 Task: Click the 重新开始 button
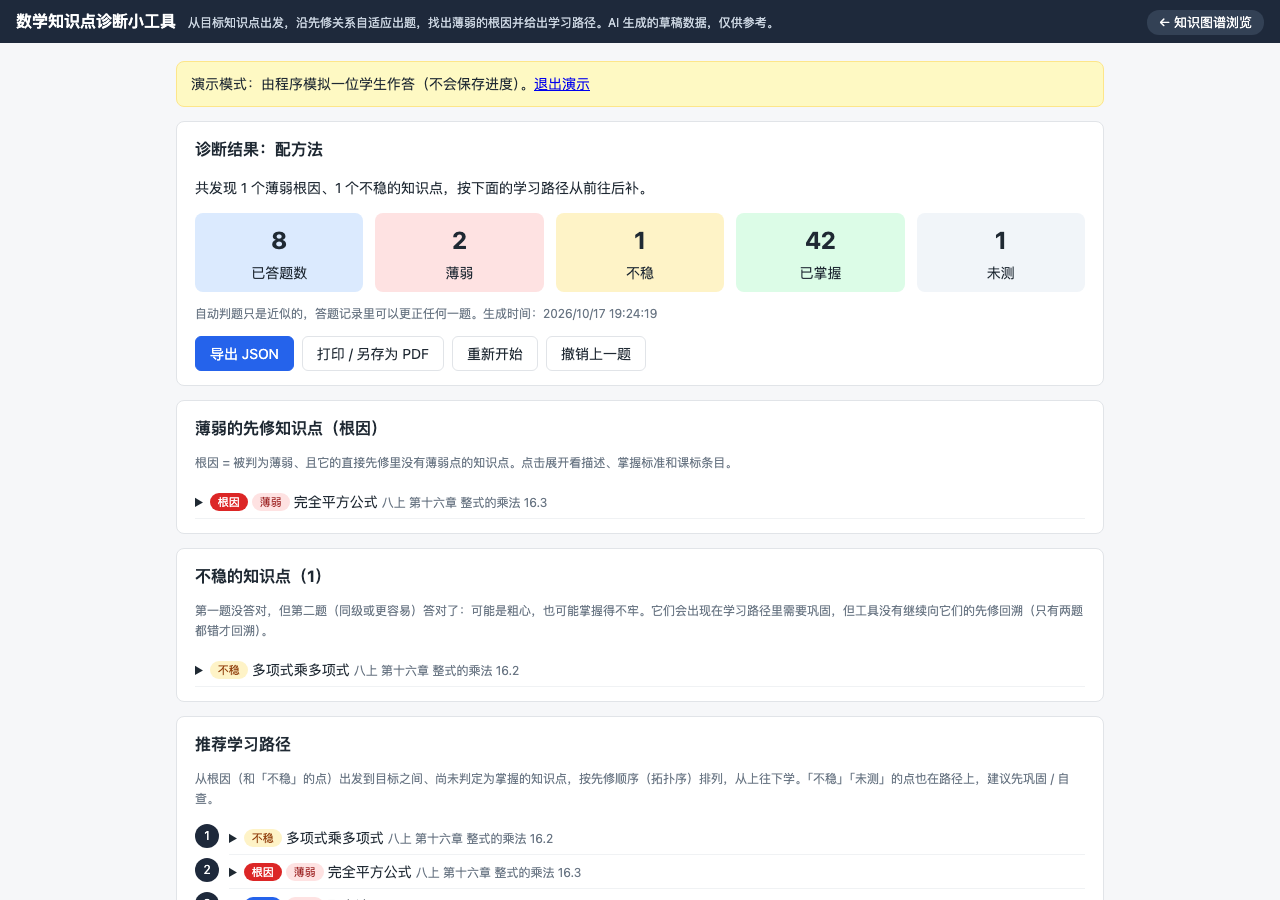point(495,353)
